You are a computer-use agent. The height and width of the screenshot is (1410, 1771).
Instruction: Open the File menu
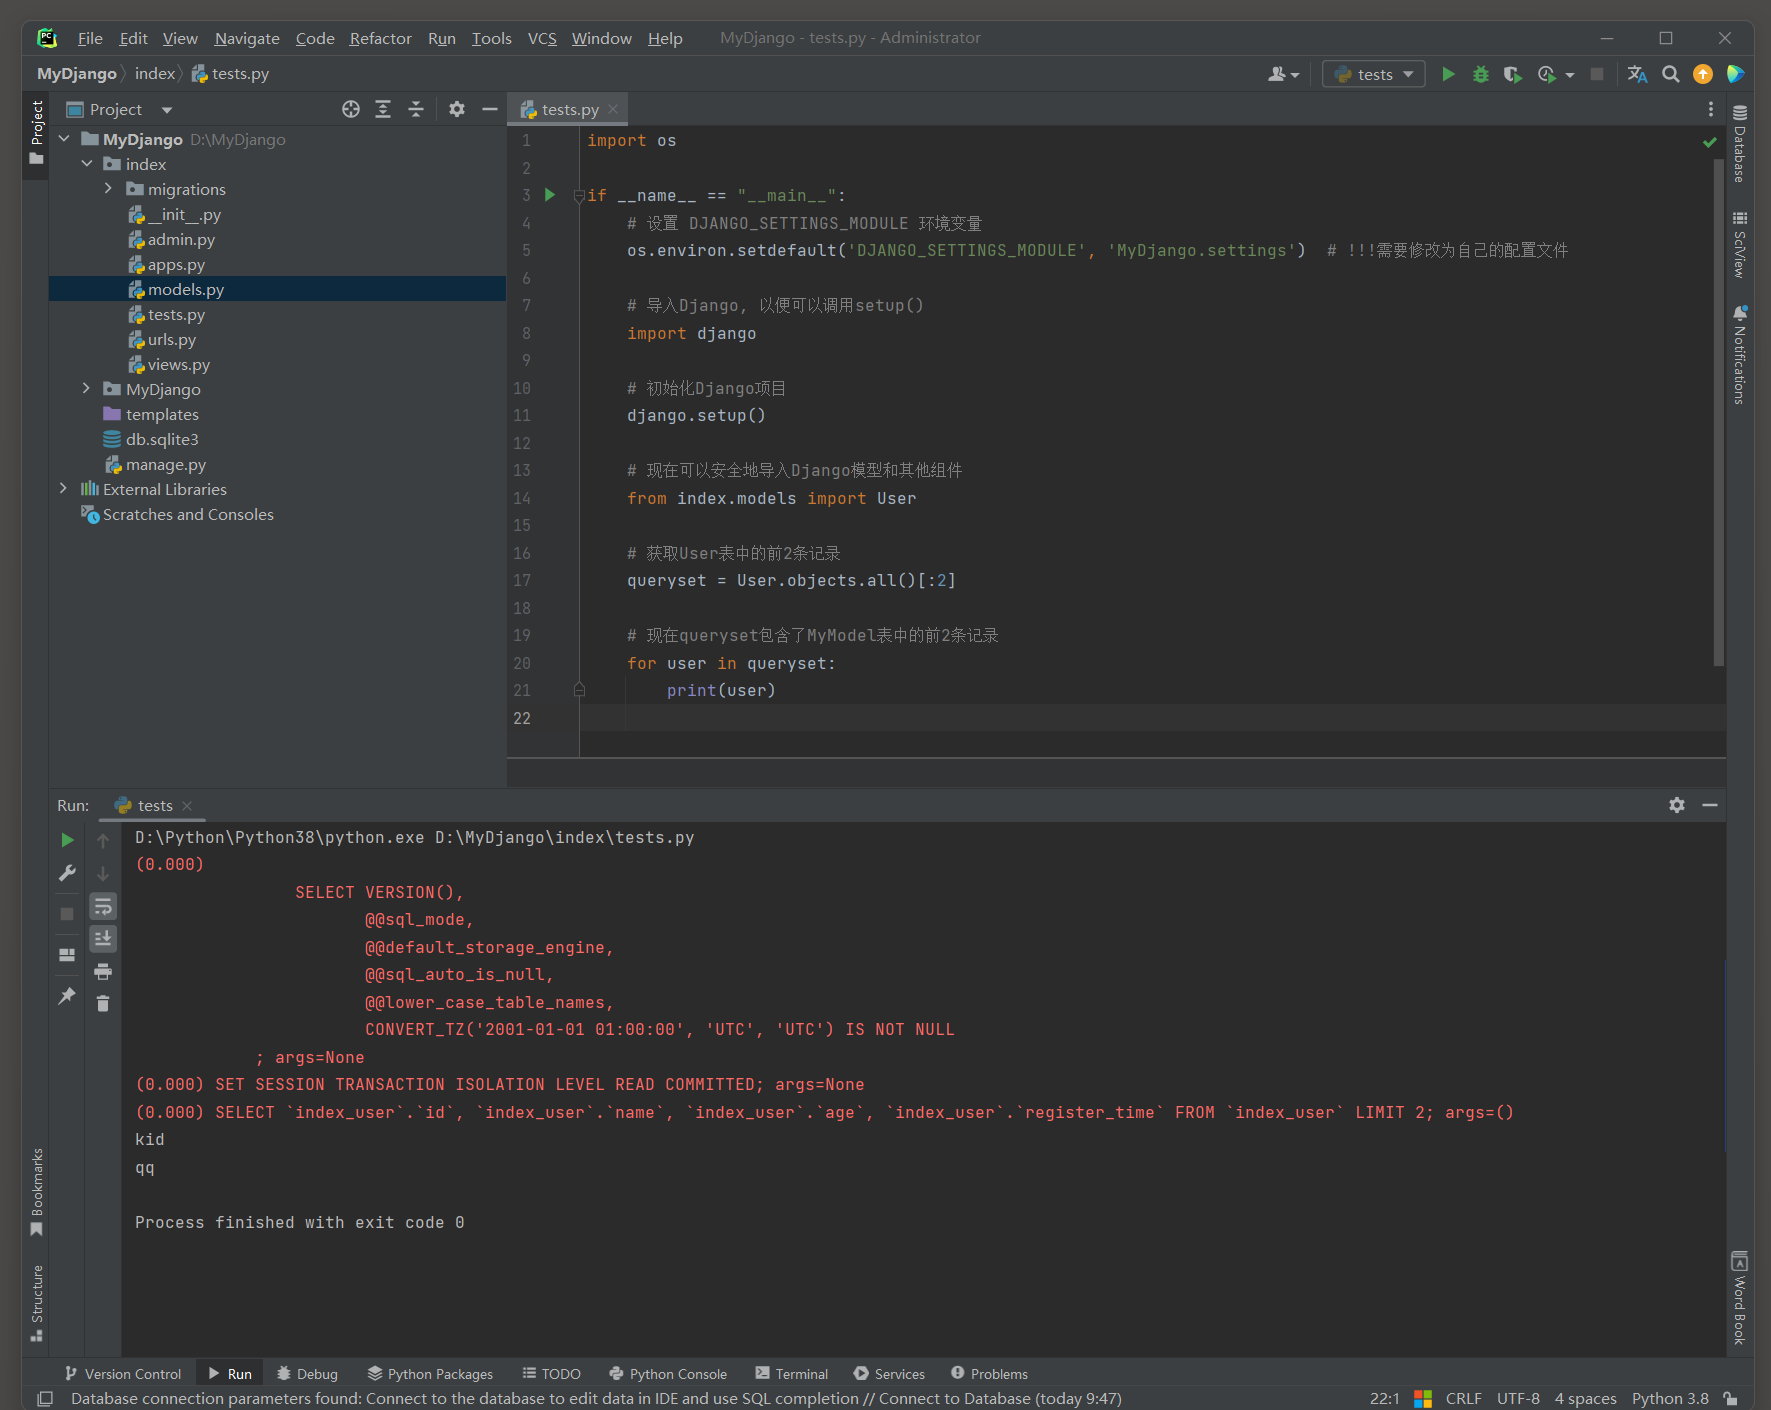(90, 38)
